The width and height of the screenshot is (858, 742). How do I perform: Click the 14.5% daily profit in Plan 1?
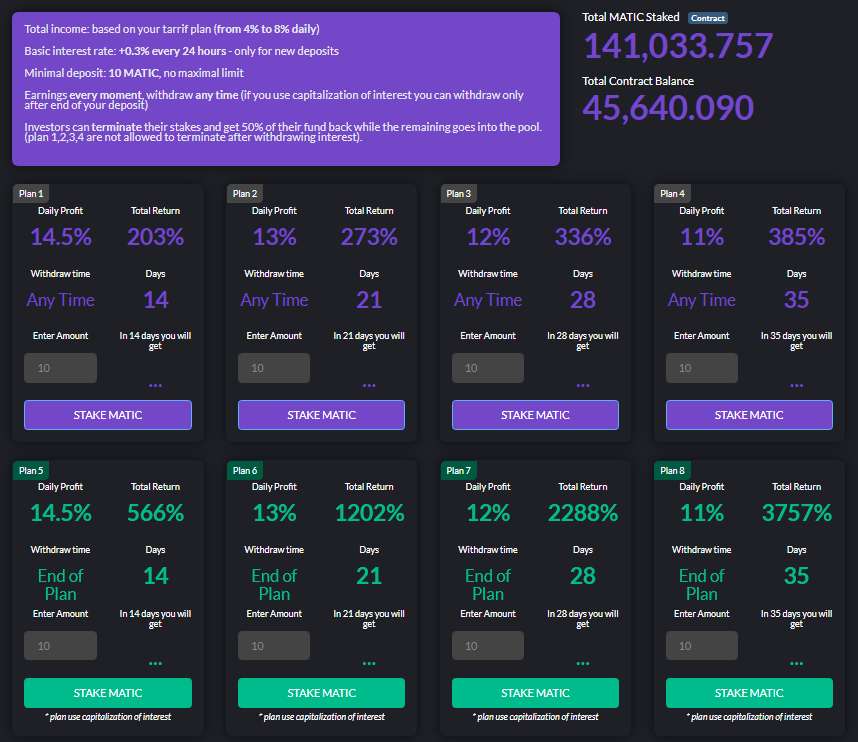[61, 237]
